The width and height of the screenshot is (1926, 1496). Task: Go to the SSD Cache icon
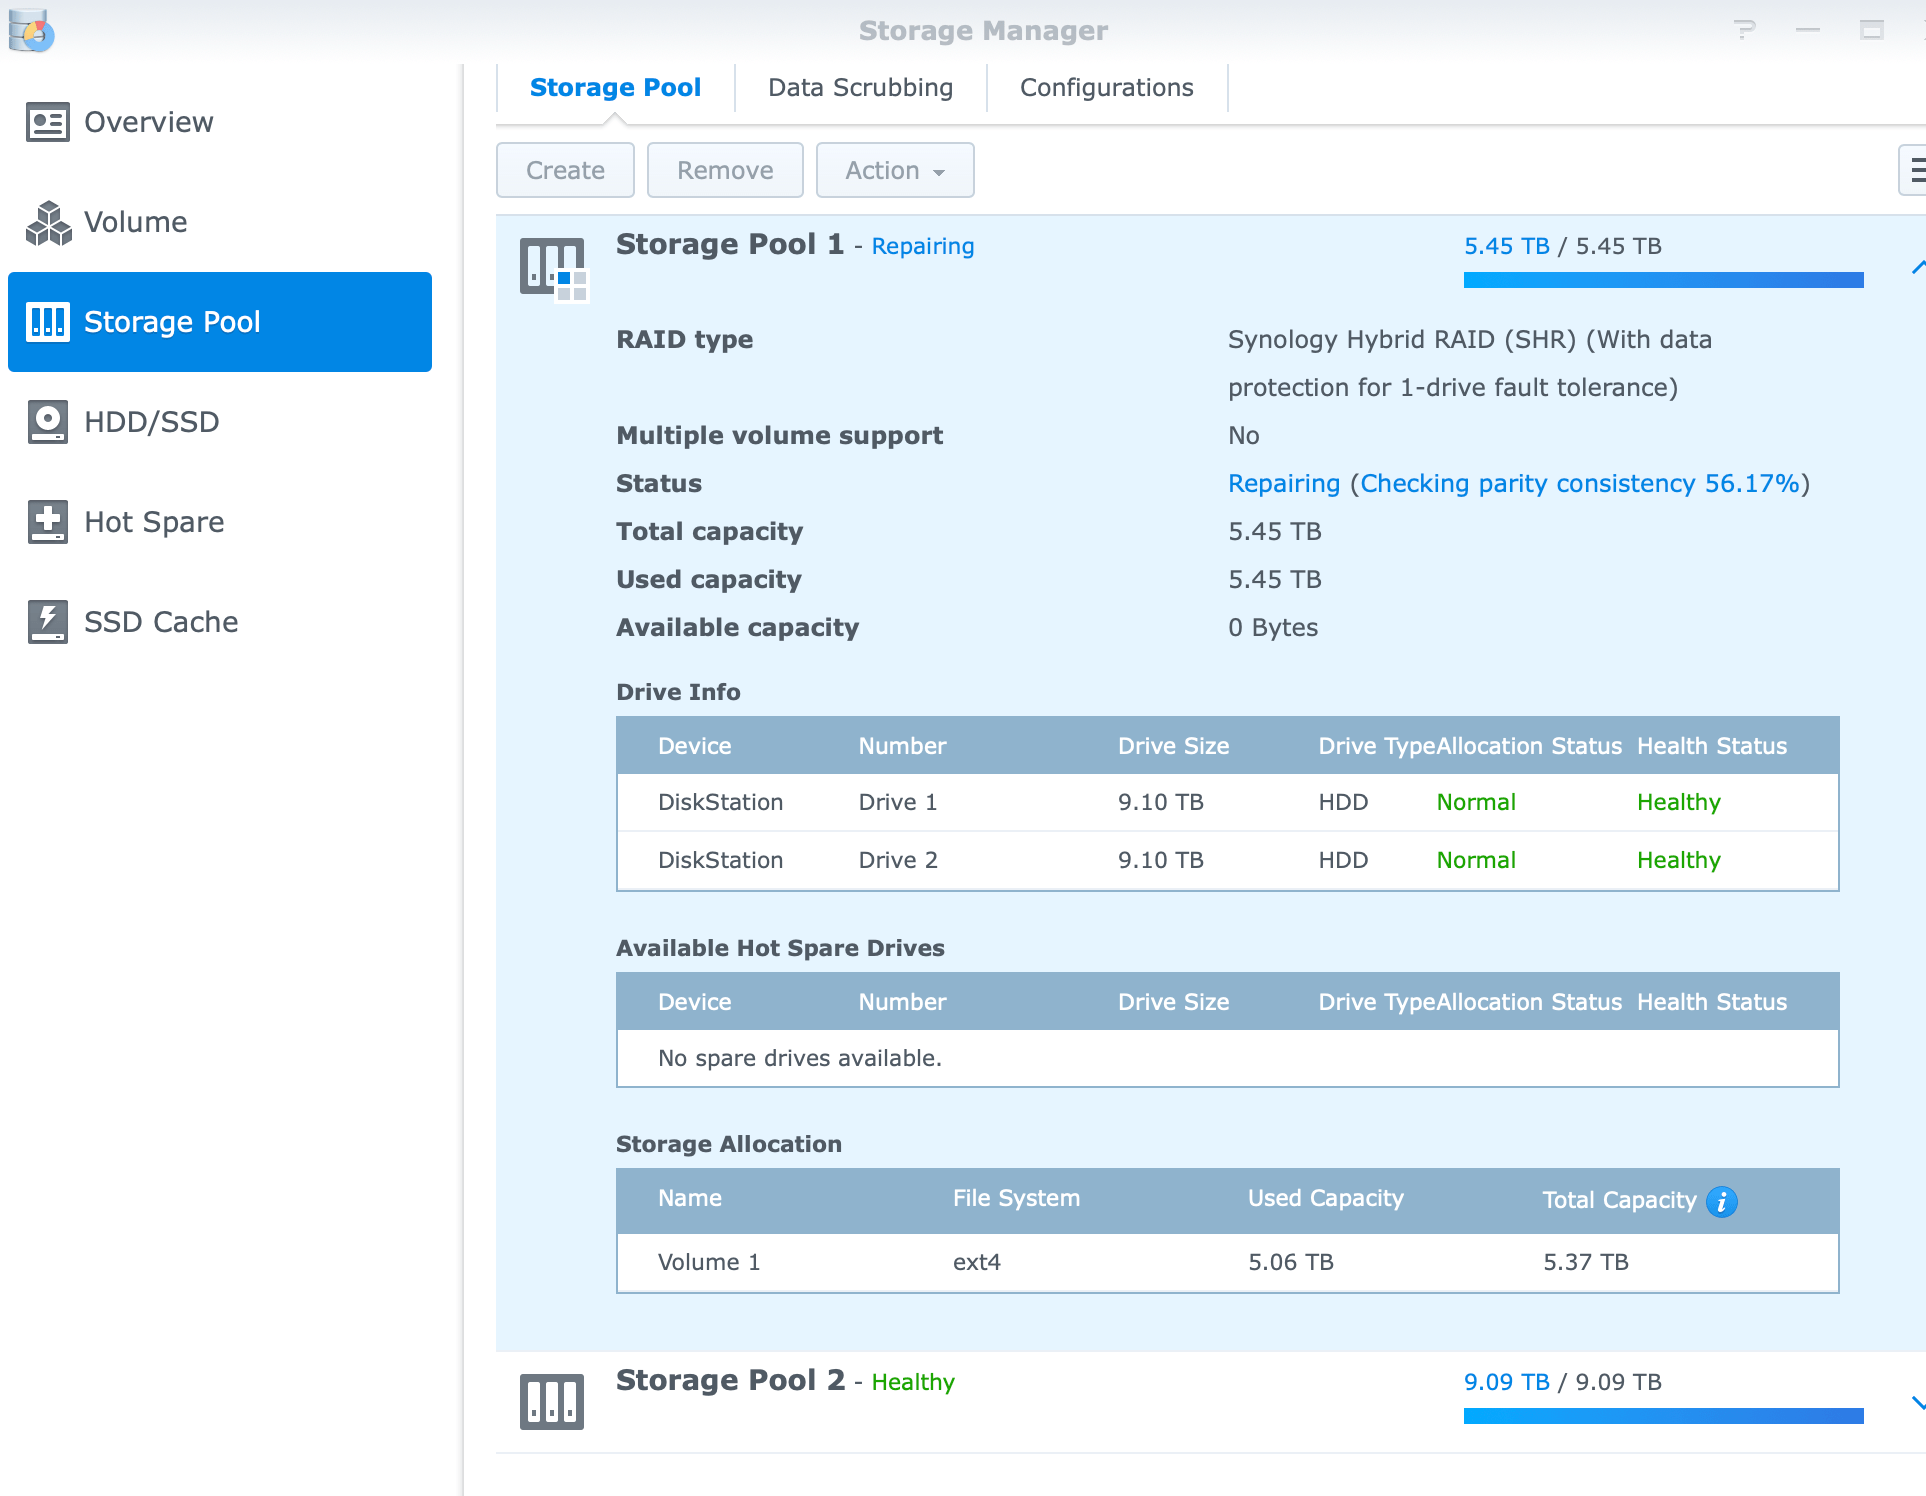point(47,622)
